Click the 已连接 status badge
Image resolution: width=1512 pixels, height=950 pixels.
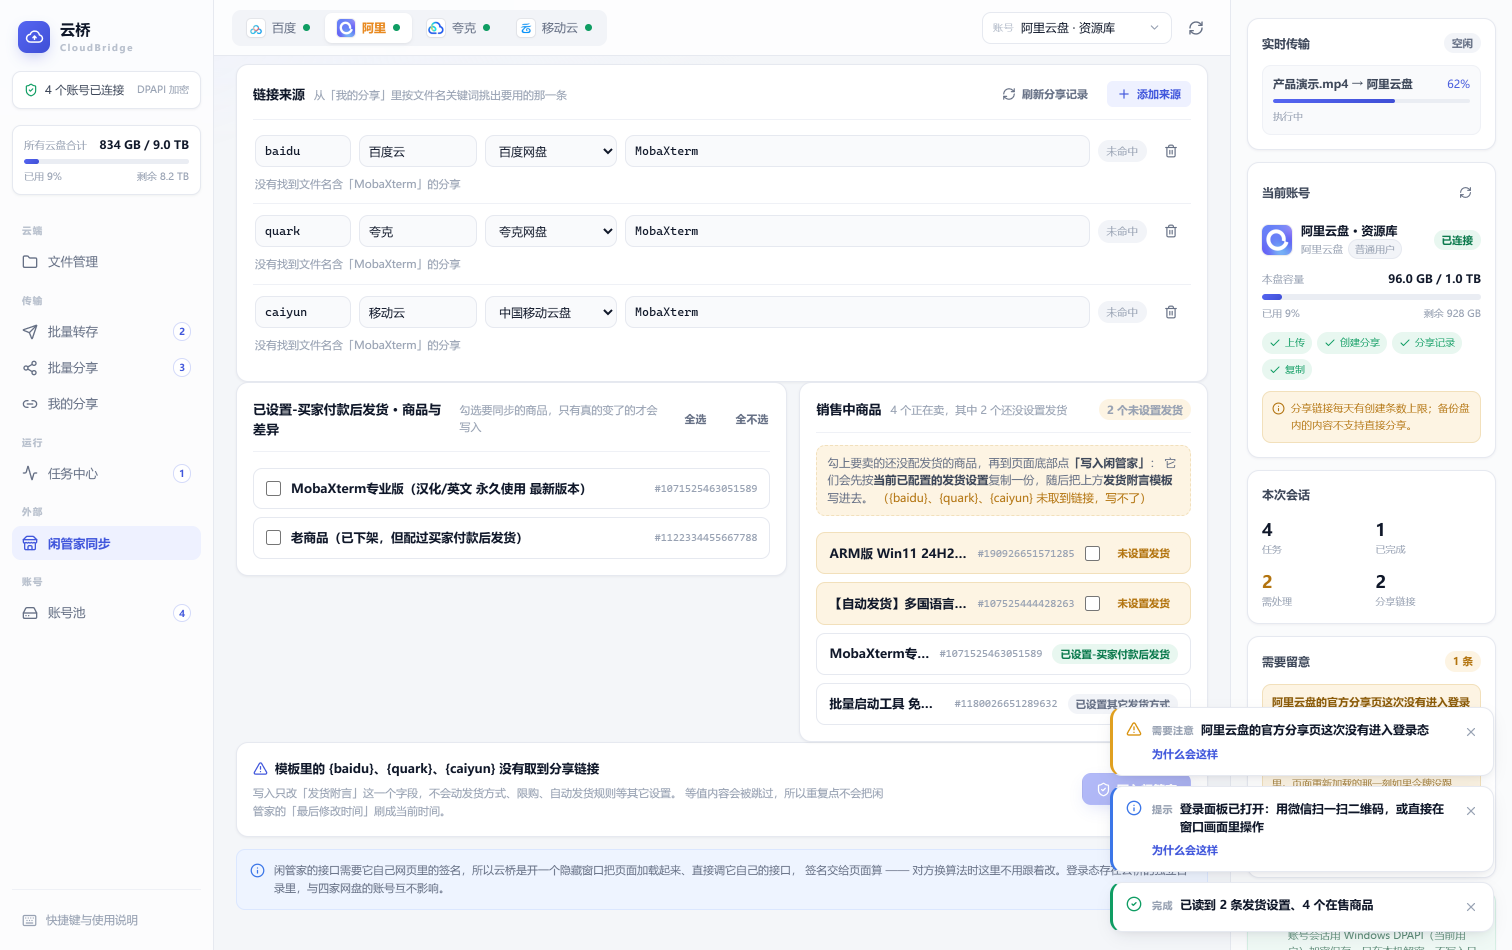1457,240
